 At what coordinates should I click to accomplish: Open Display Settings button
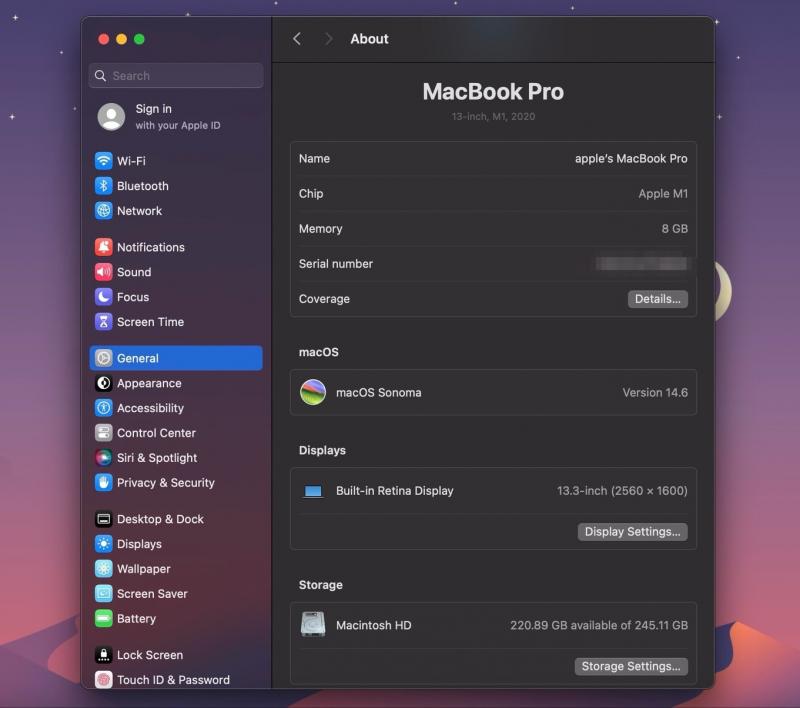tap(632, 532)
